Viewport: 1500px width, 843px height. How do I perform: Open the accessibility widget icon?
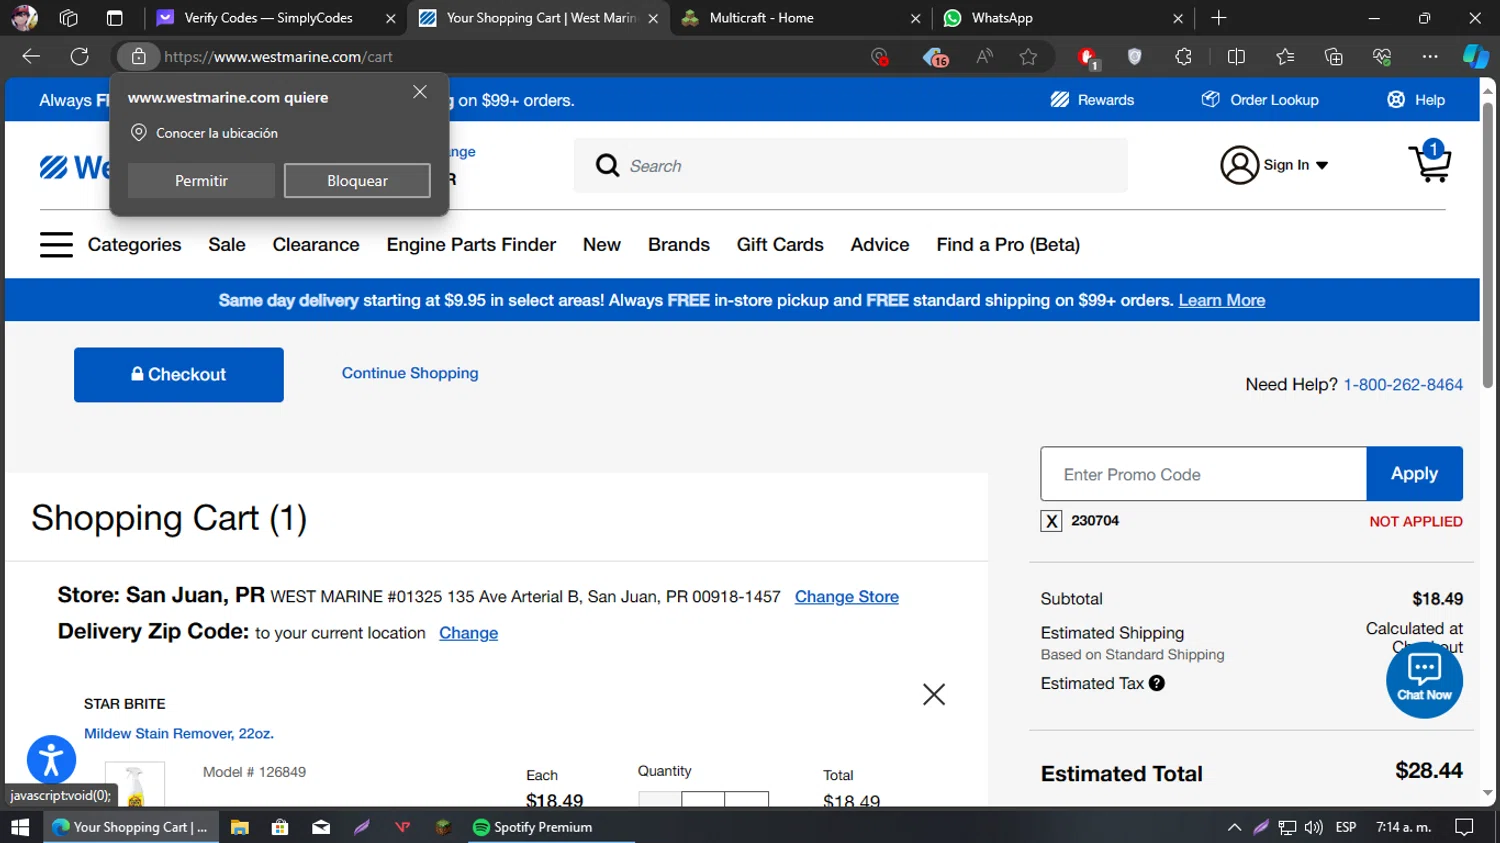[x=51, y=759]
